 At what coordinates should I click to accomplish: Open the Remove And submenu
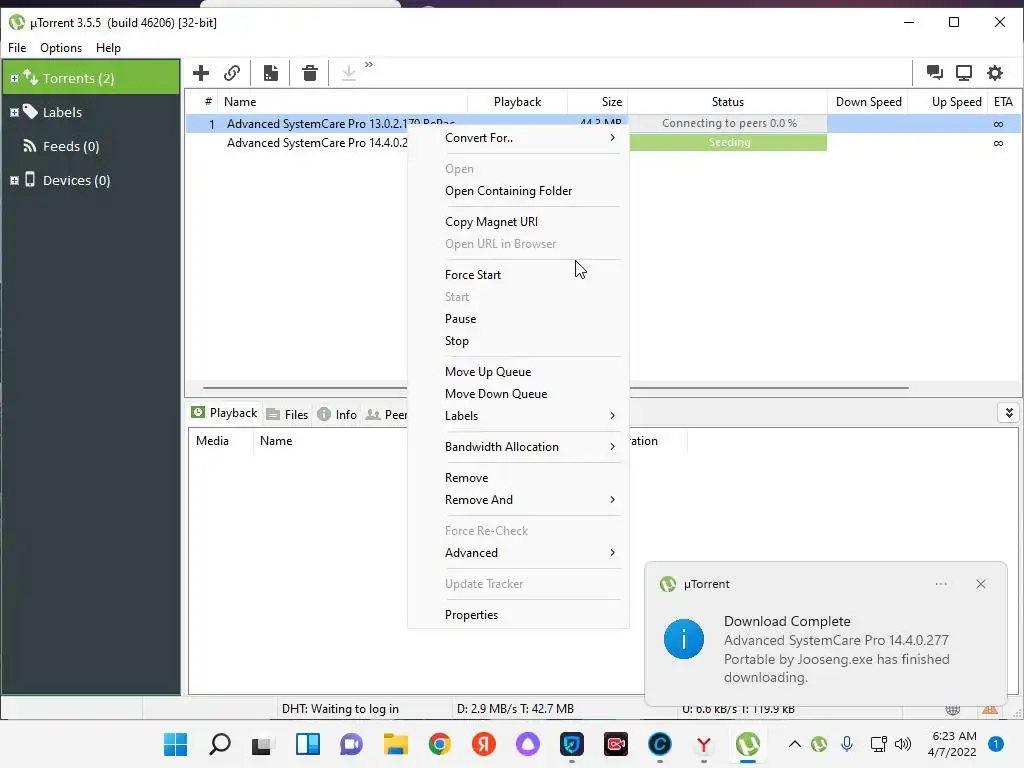(519, 500)
